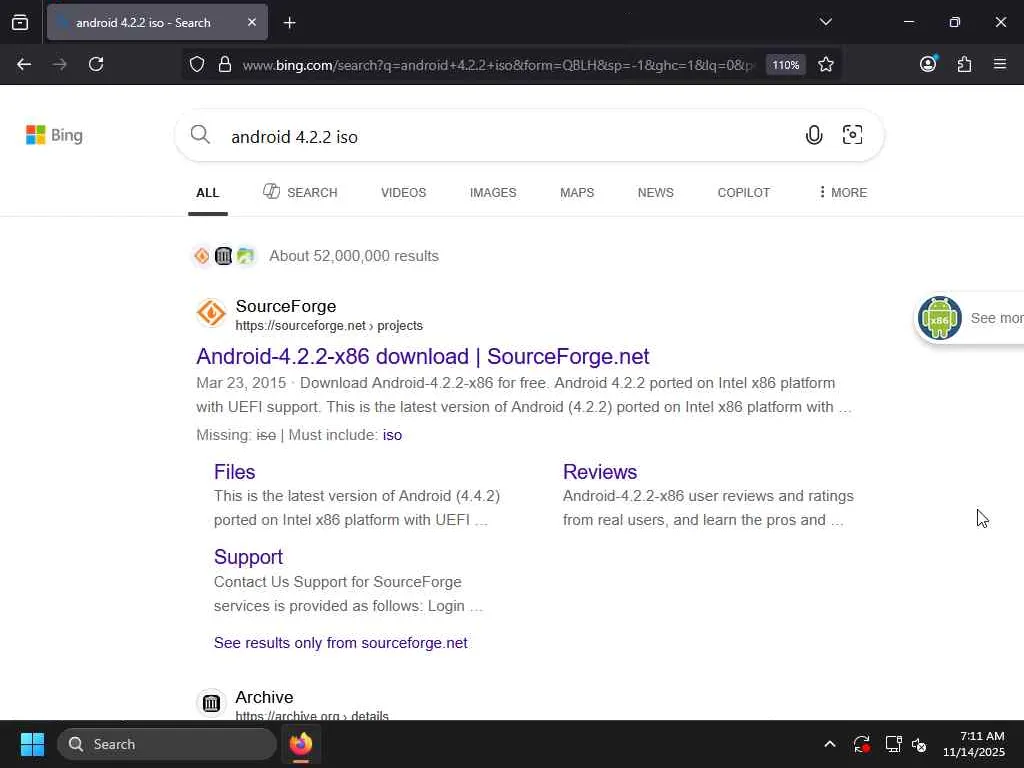The height and width of the screenshot is (768, 1024).
Task: Switch to the NEWS tab
Action: (x=655, y=193)
